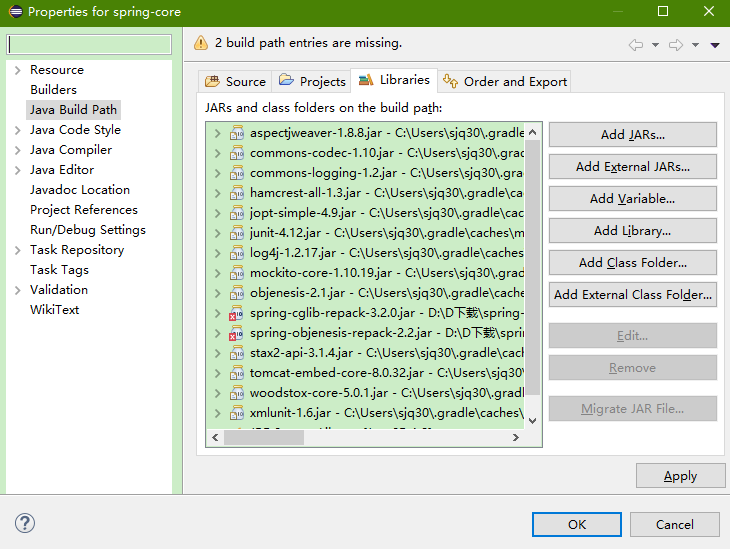The height and width of the screenshot is (549, 730).
Task: Click the log4j-1.2.17.jar file icon
Action: pos(236,253)
